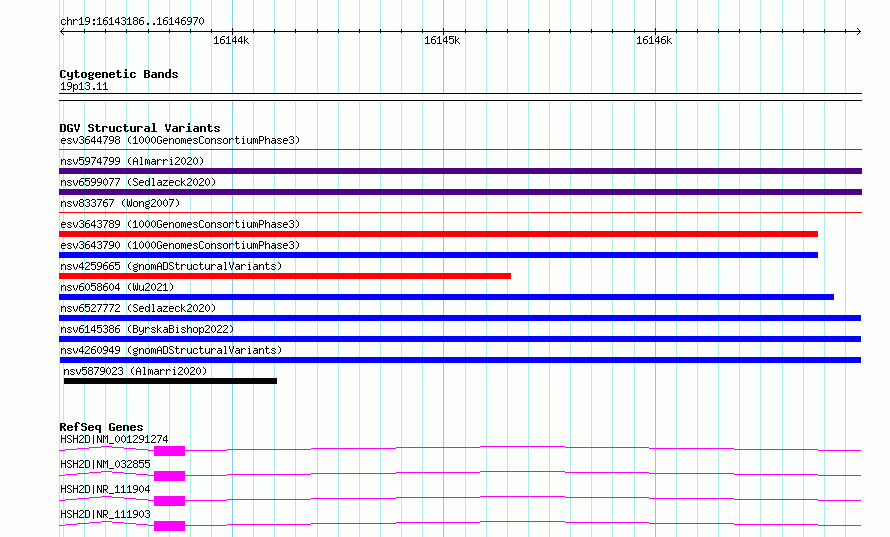Click the black nsv5879023 variant bar
This screenshot has height=537, width=890.
170,381
